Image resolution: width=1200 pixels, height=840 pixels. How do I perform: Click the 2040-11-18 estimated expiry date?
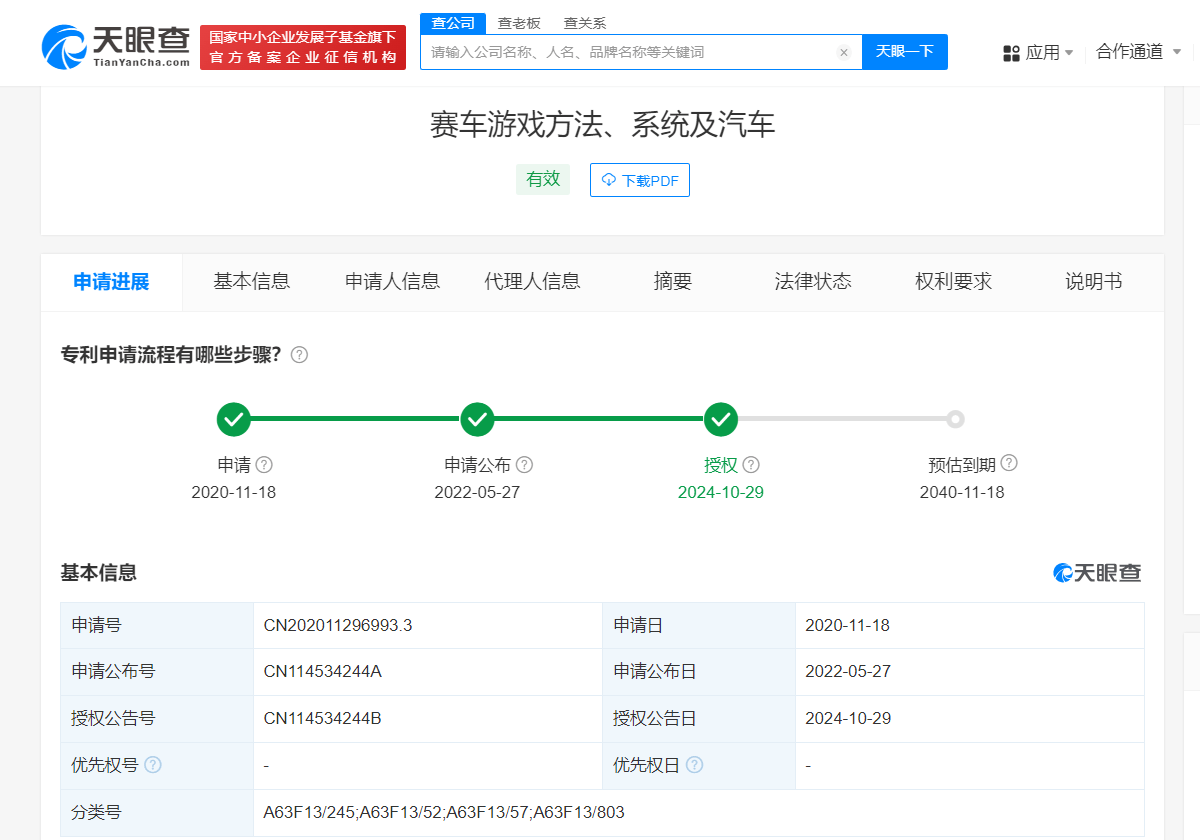[x=962, y=493]
